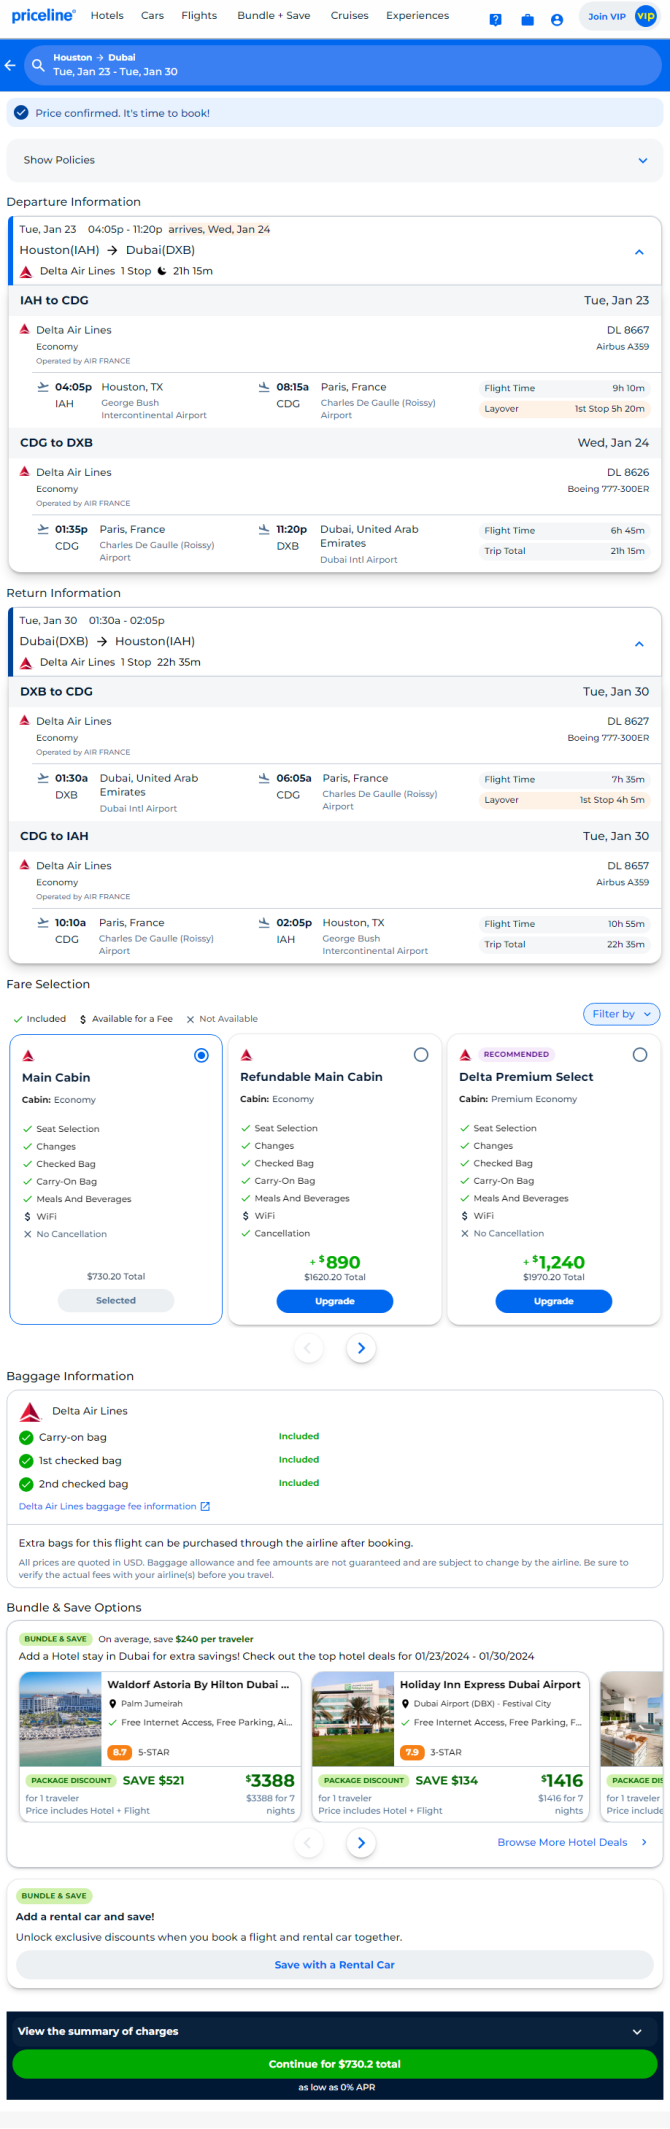Click the $3388 Waldorf Astoria price

(270, 1780)
